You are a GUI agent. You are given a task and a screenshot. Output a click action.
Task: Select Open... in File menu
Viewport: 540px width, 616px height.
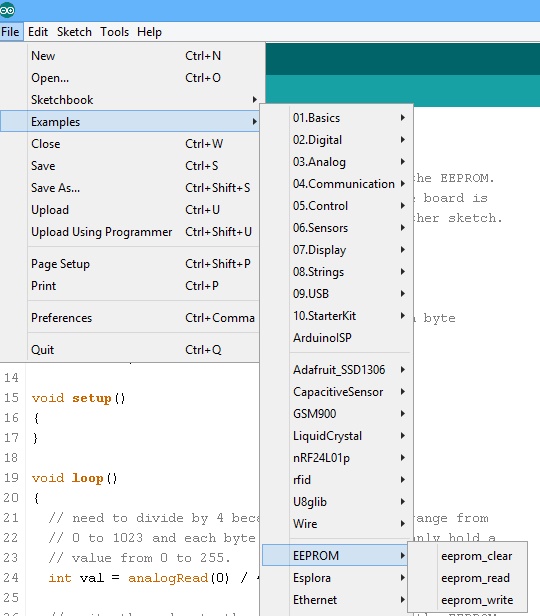130,78
